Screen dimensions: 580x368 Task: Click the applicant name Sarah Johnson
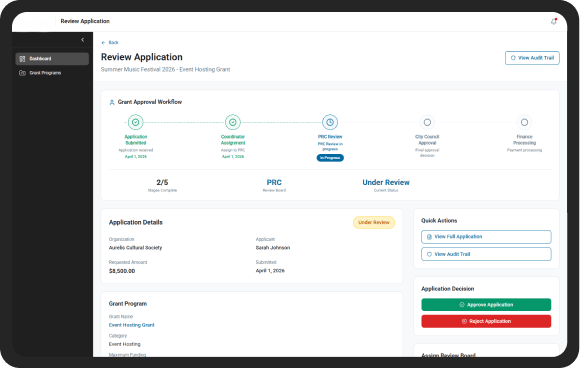[x=273, y=248]
